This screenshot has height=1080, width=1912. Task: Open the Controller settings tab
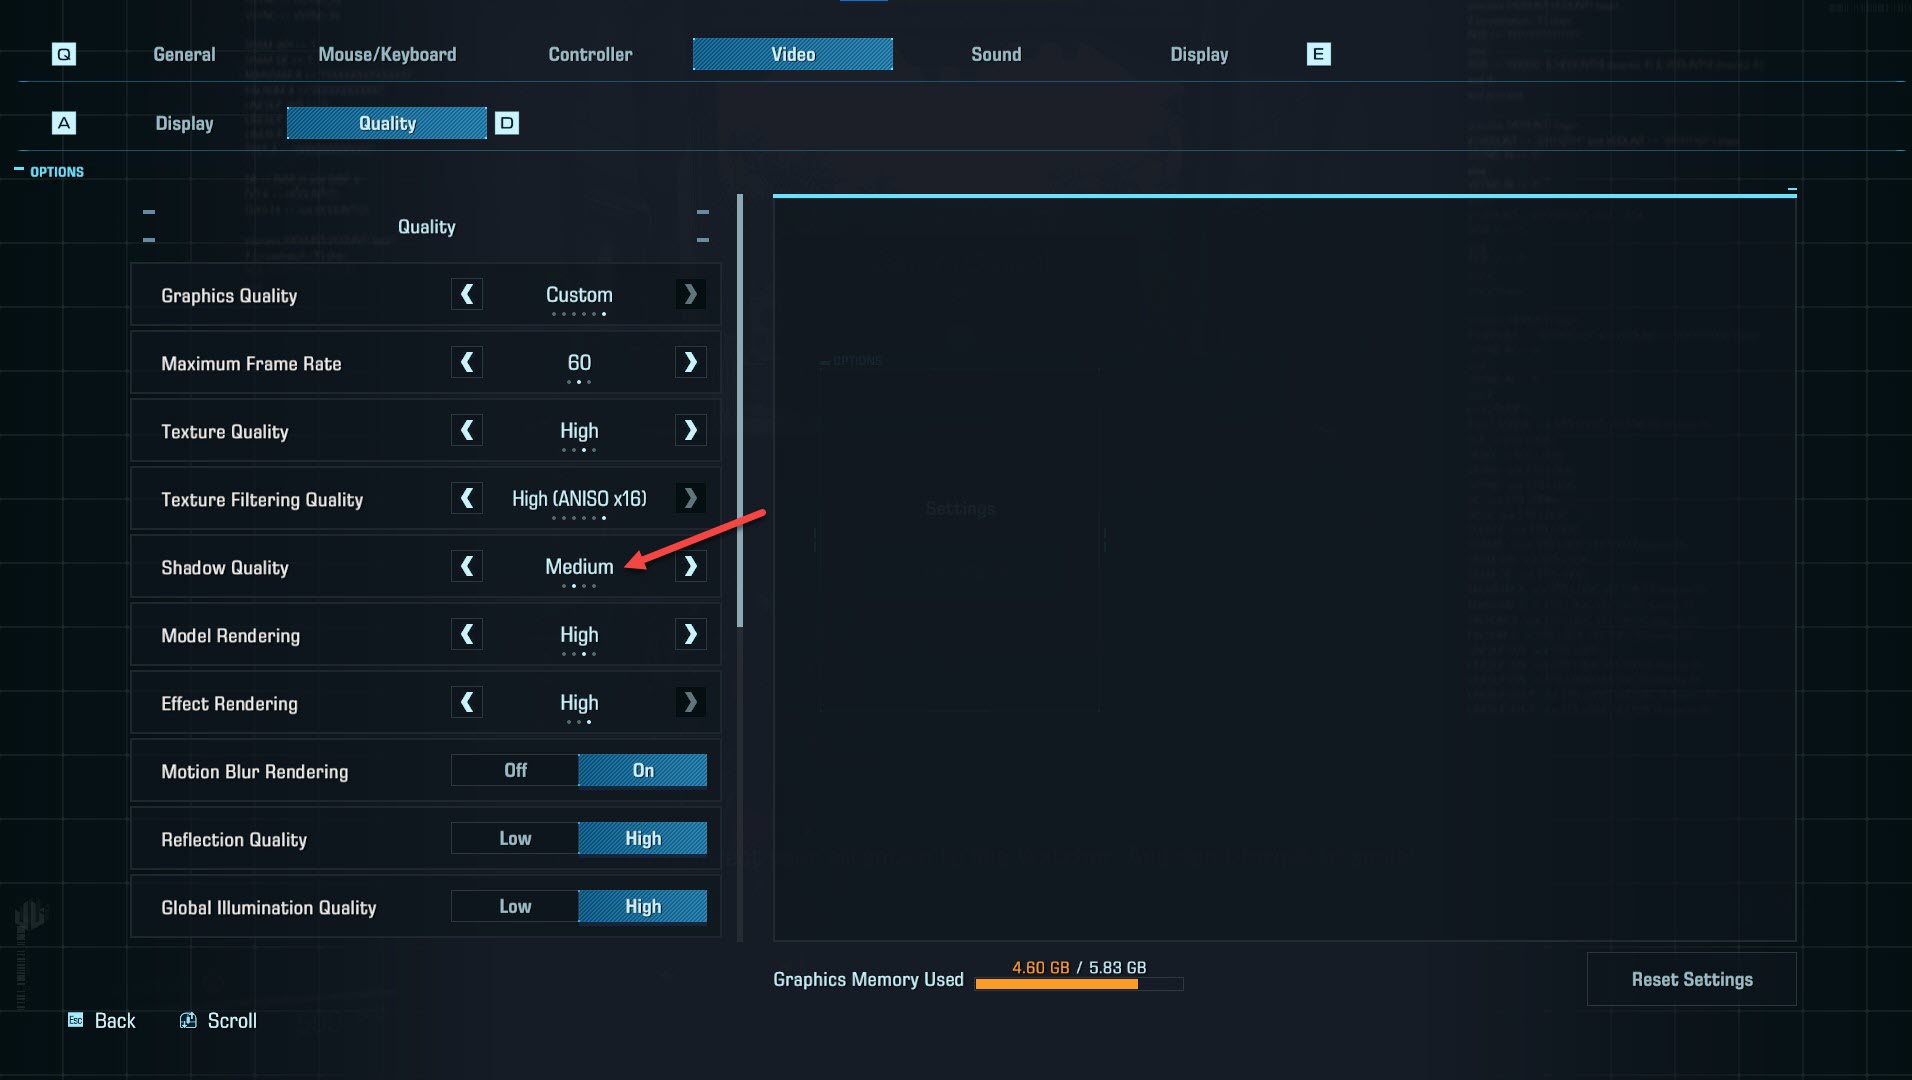590,54
